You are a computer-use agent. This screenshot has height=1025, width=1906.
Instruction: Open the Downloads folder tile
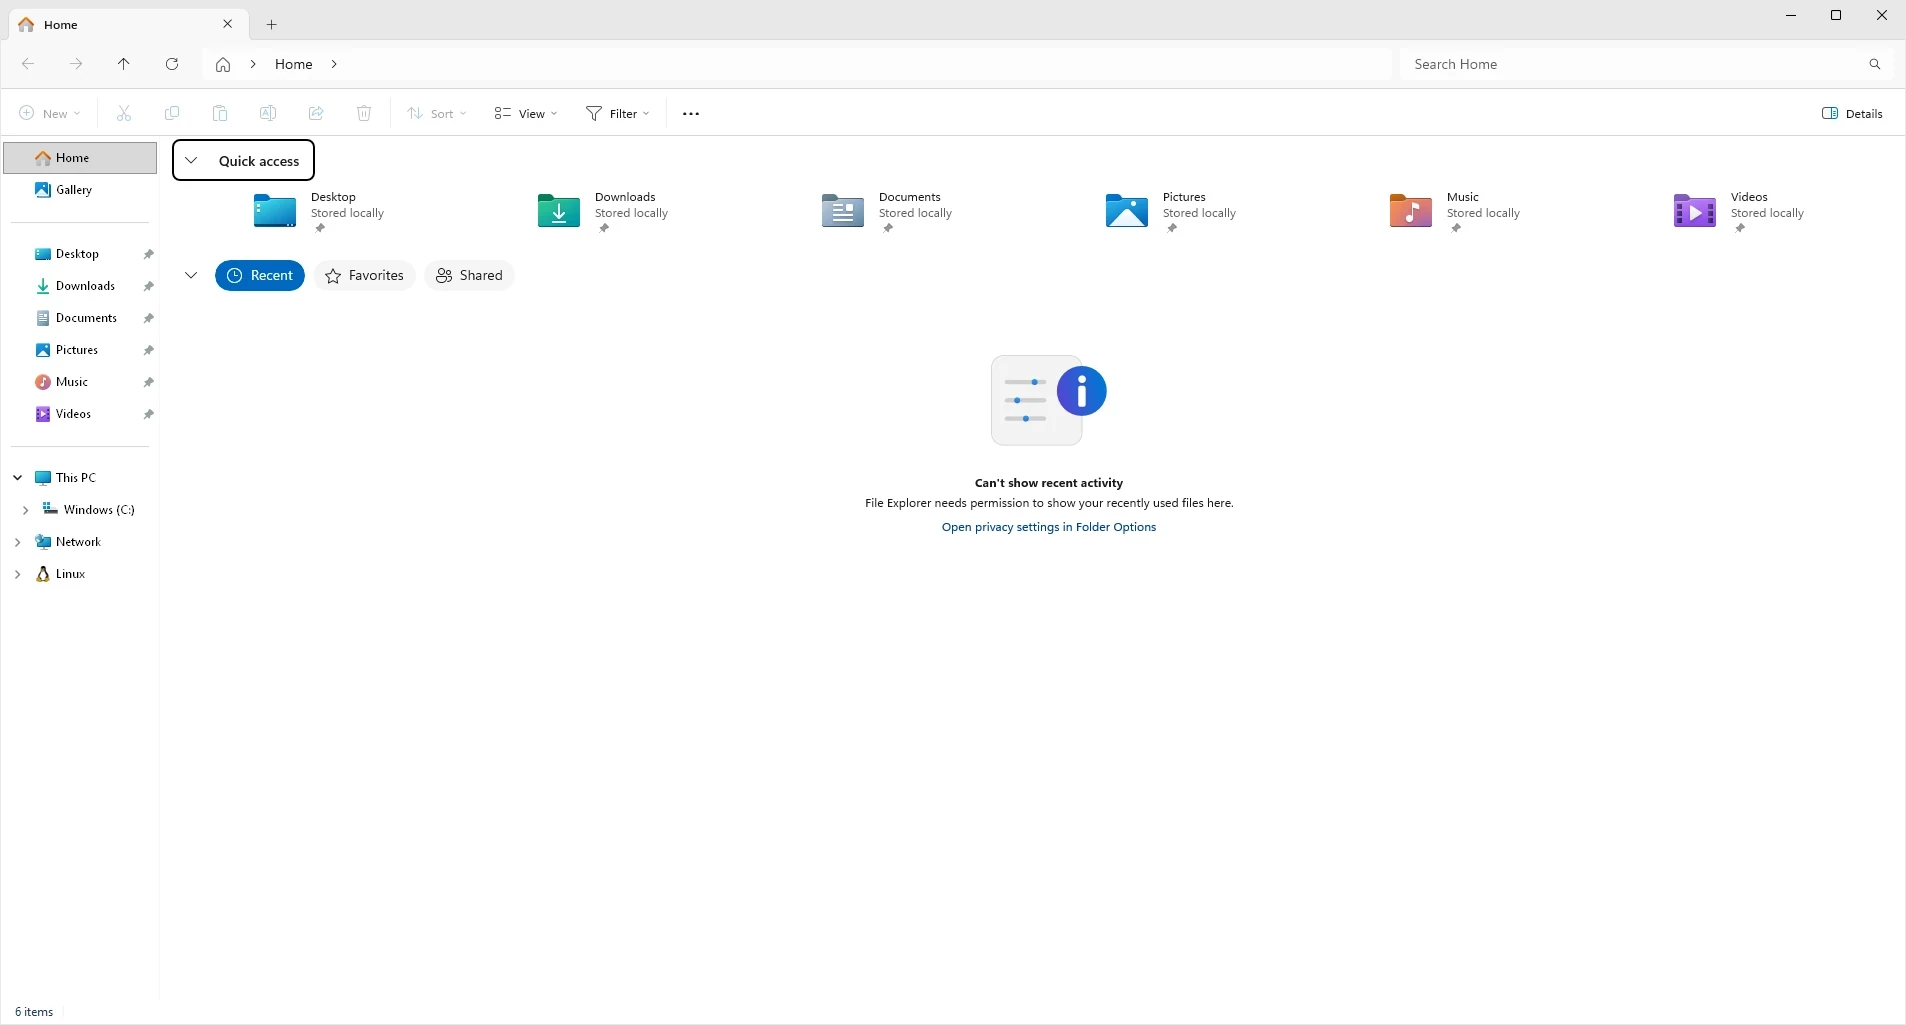[x=603, y=212]
